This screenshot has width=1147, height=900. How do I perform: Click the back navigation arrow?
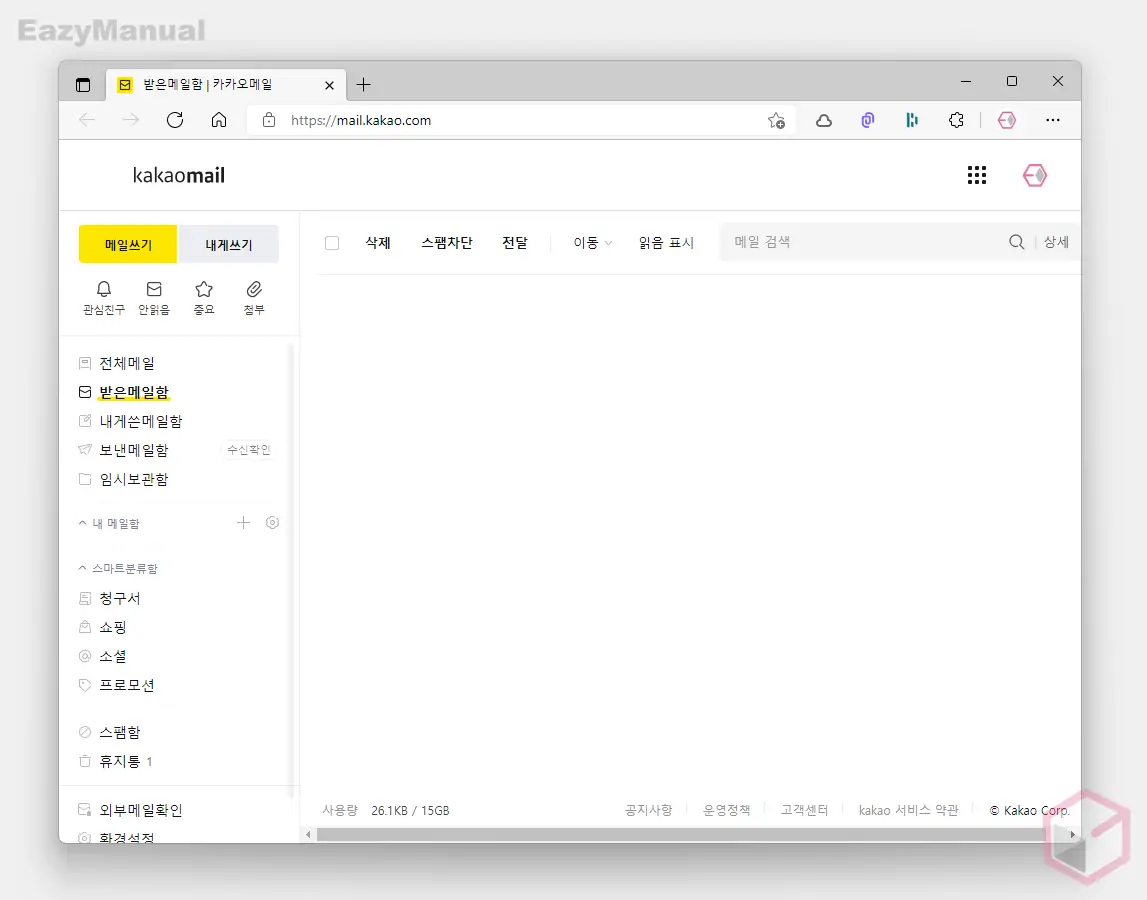click(87, 120)
